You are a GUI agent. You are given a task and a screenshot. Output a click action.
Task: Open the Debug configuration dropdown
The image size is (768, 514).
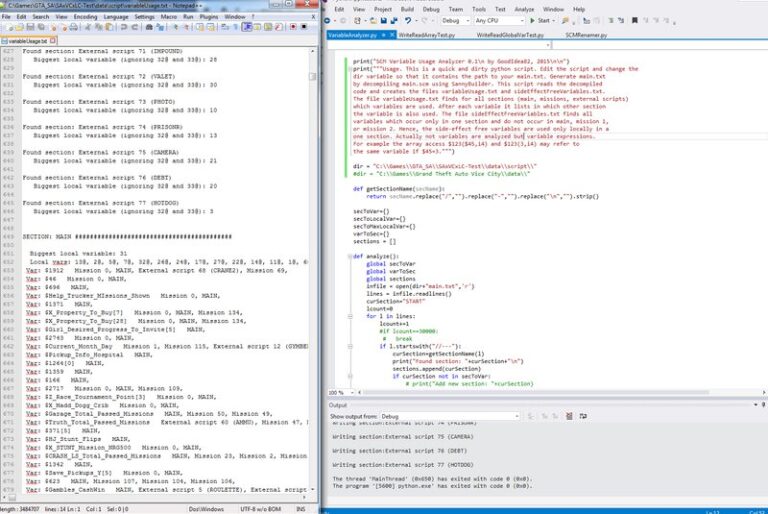(x=455, y=20)
